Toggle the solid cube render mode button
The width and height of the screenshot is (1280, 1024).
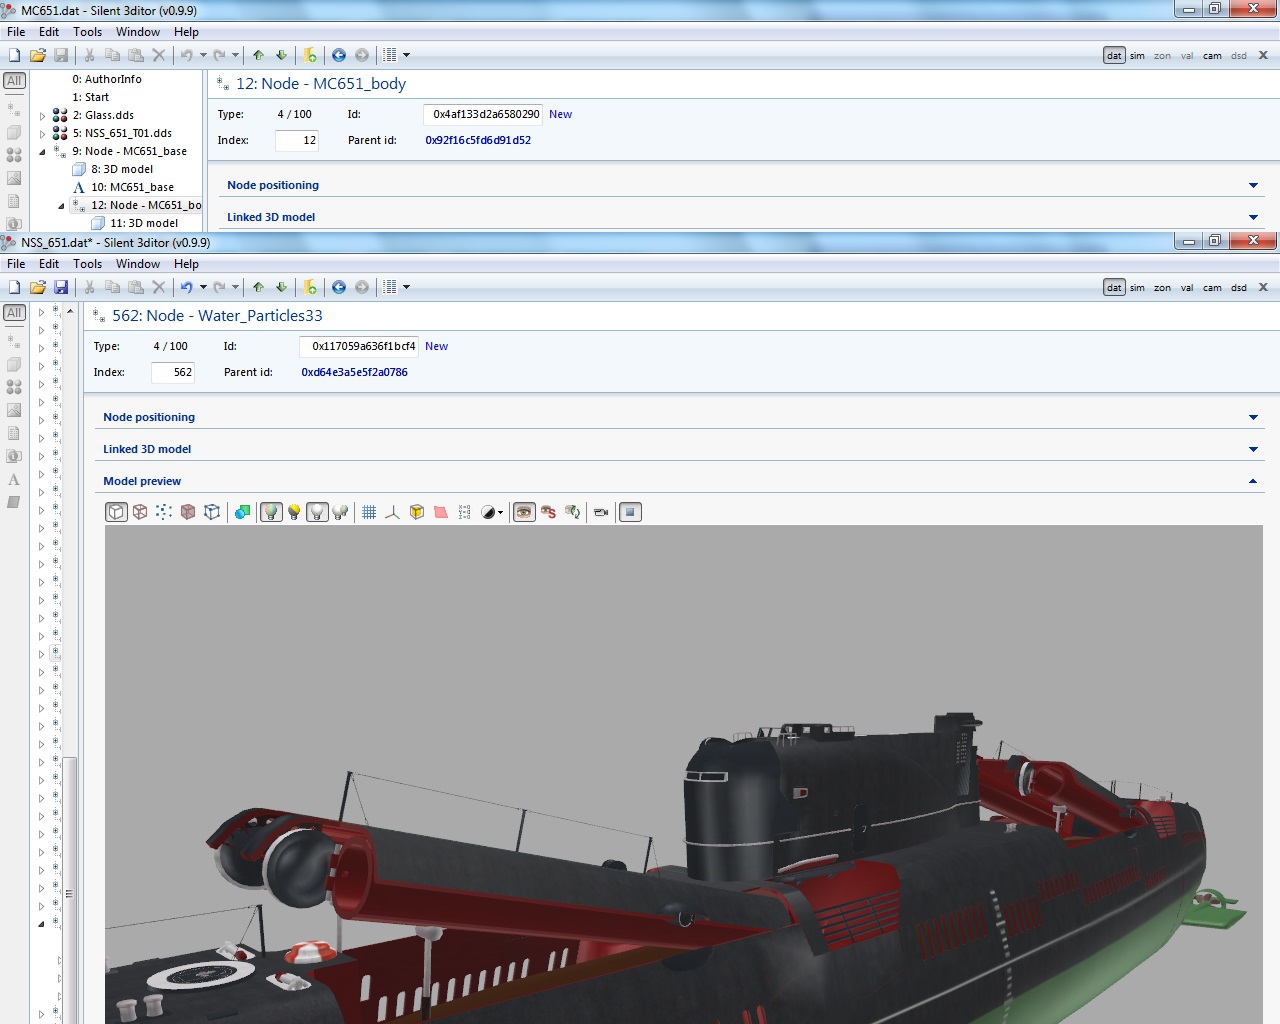pos(117,512)
